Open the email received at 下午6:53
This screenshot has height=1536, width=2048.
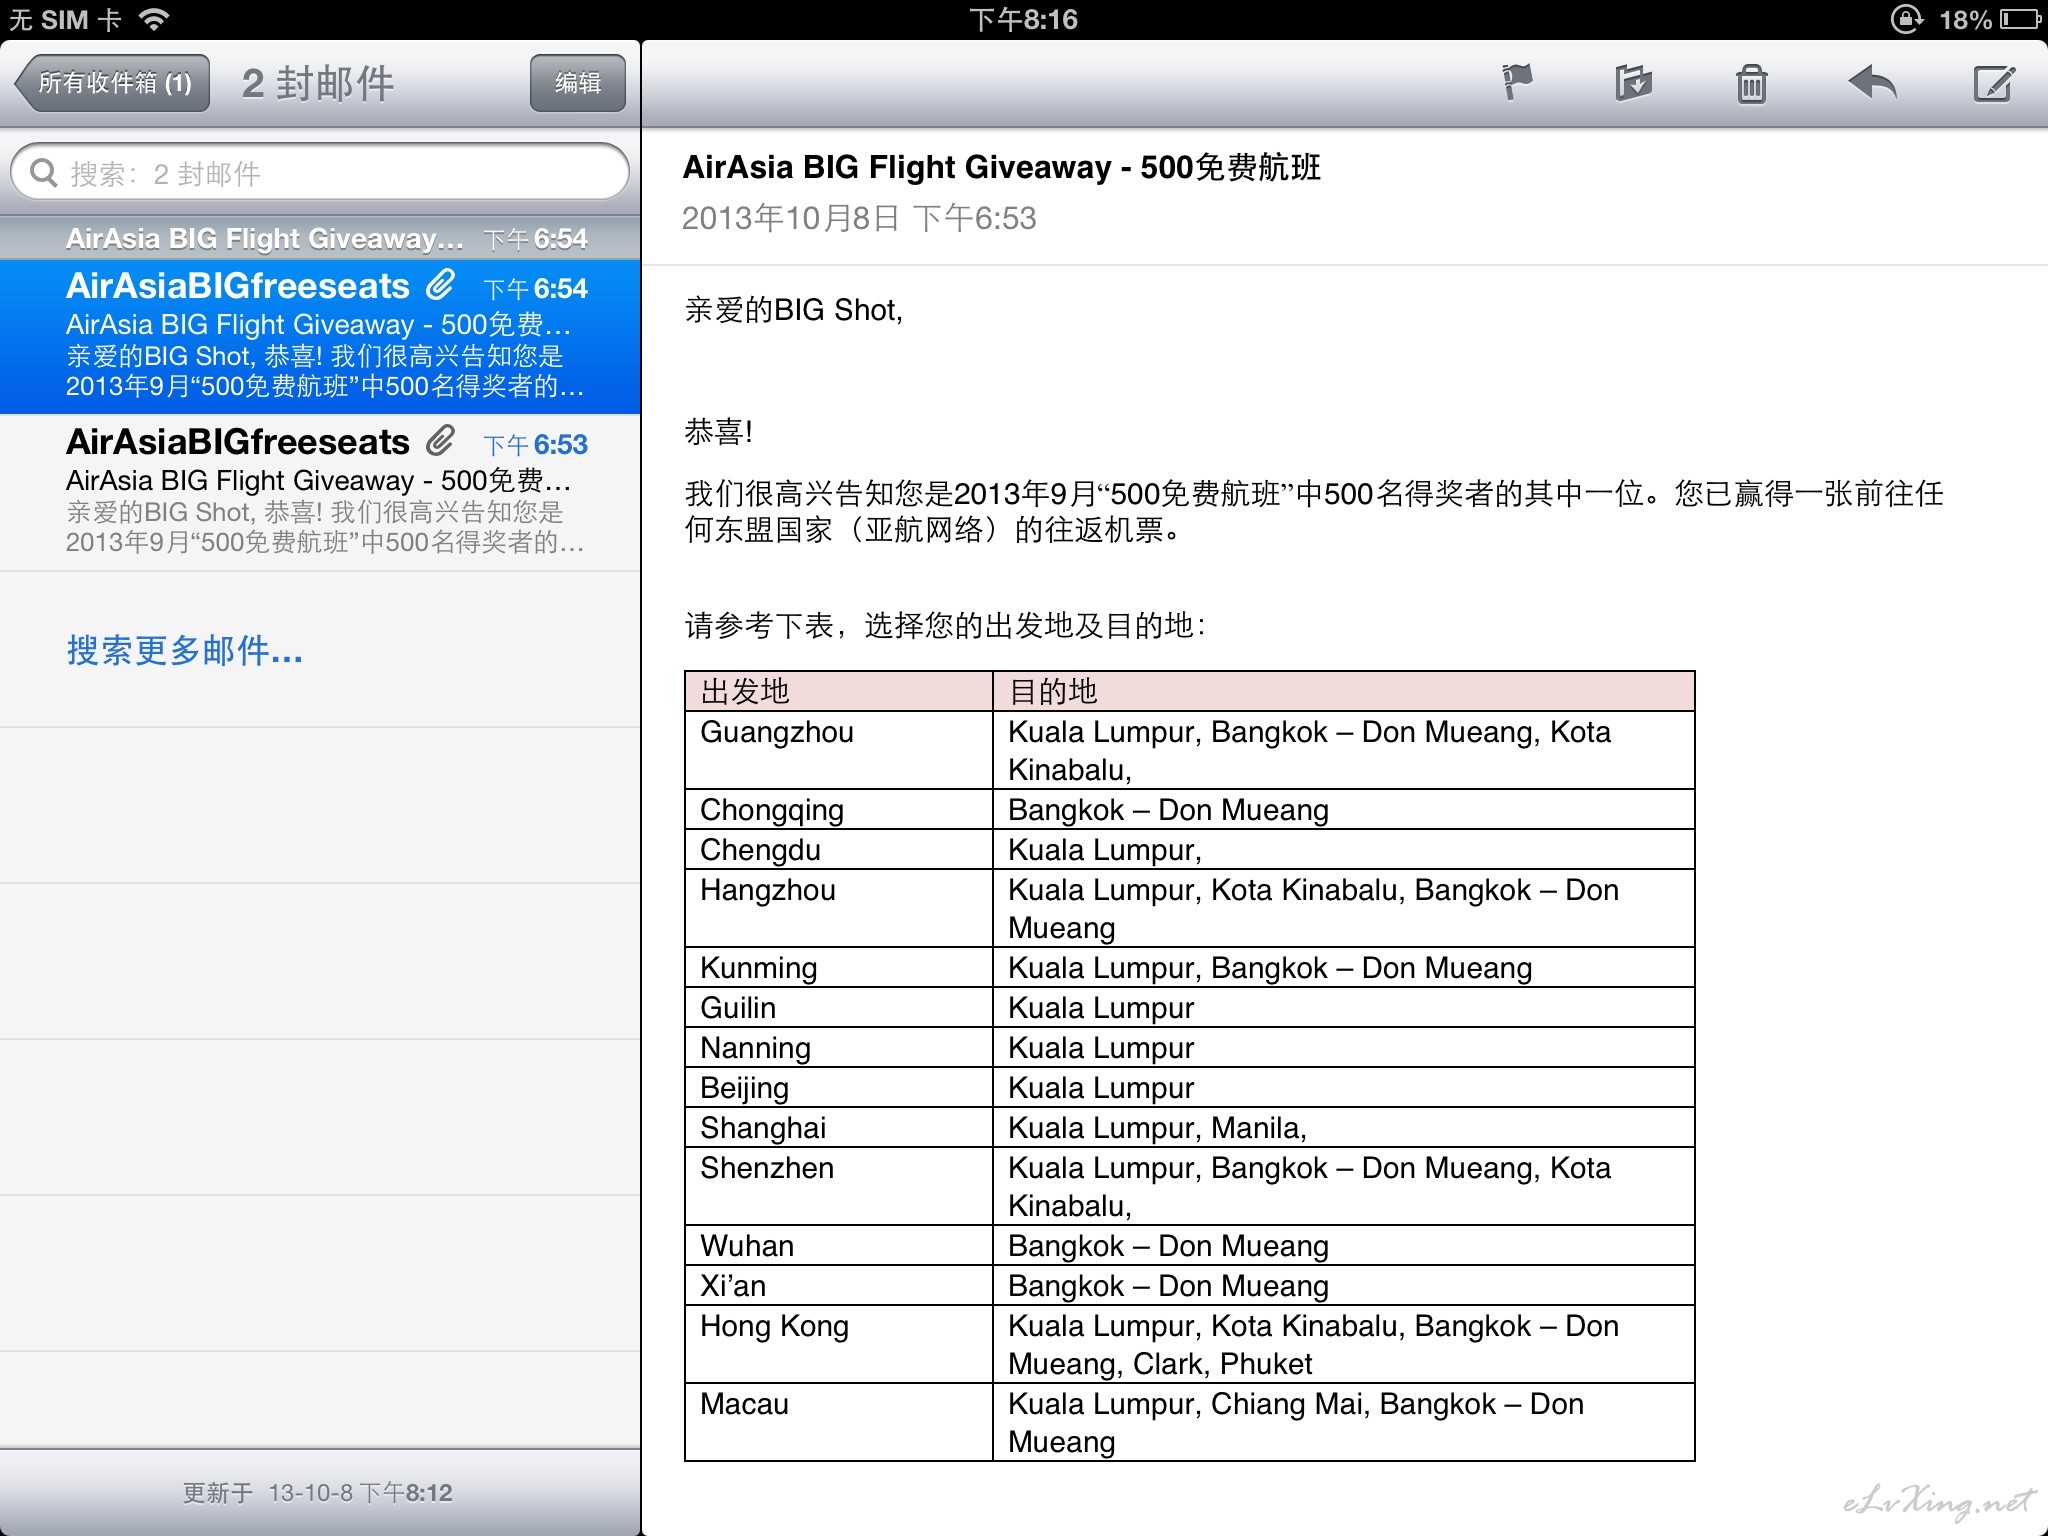[x=320, y=493]
